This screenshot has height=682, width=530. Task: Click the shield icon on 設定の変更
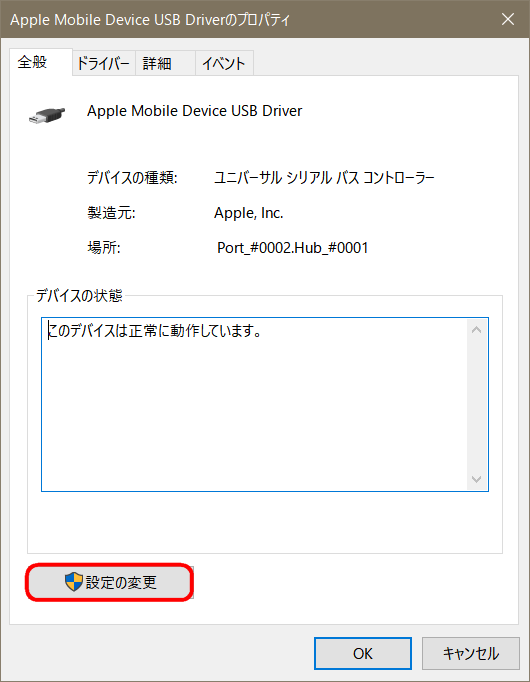[73, 582]
